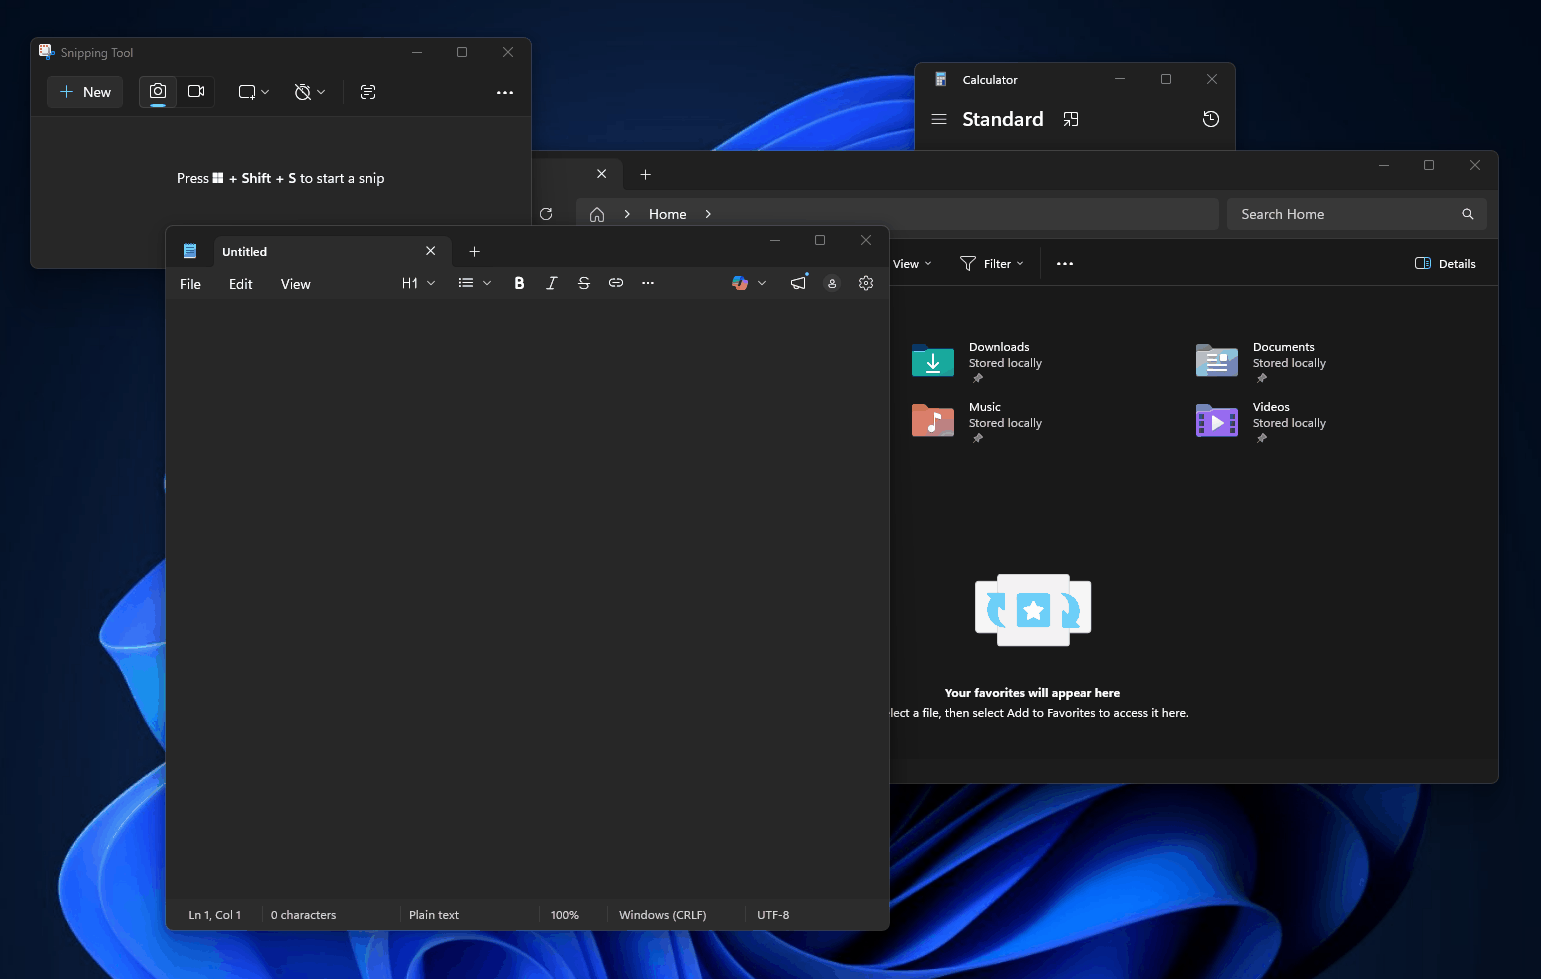This screenshot has height=979, width=1541.
Task: Click the Copilot icon in Notepad
Action: (x=740, y=283)
